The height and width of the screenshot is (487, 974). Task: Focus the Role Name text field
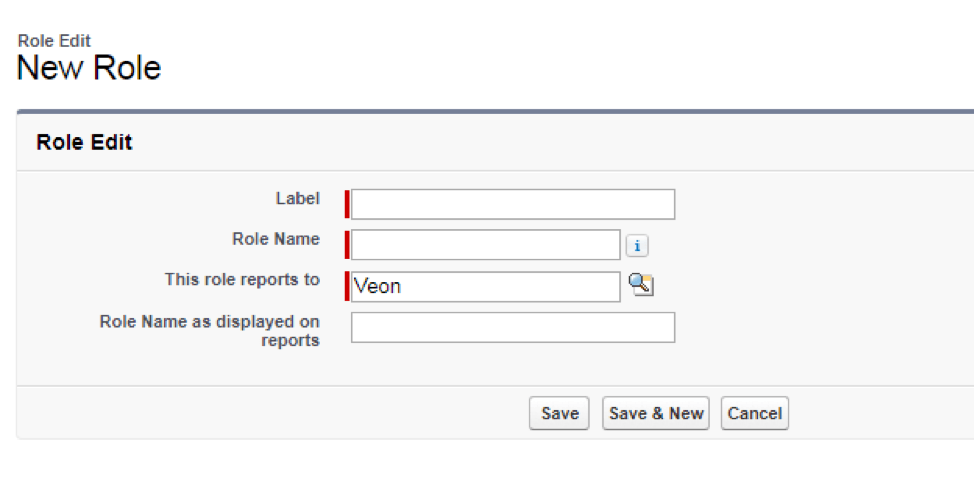(x=485, y=245)
